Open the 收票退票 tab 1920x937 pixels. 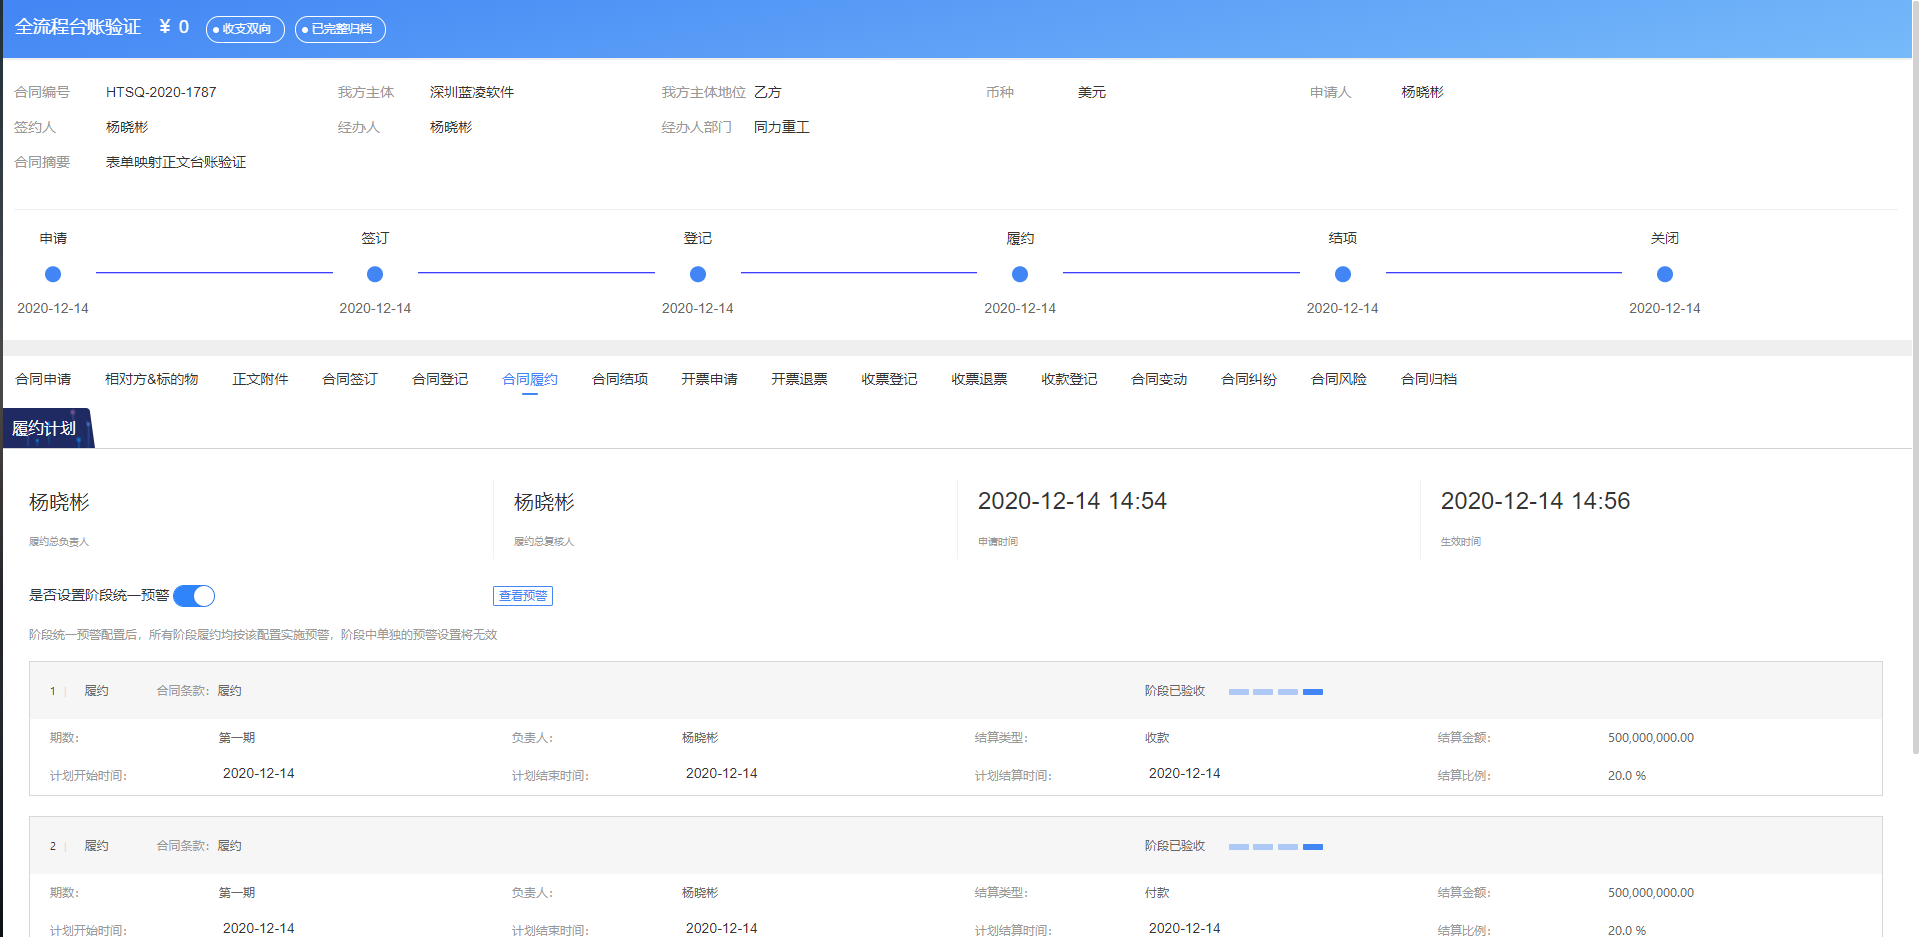980,379
